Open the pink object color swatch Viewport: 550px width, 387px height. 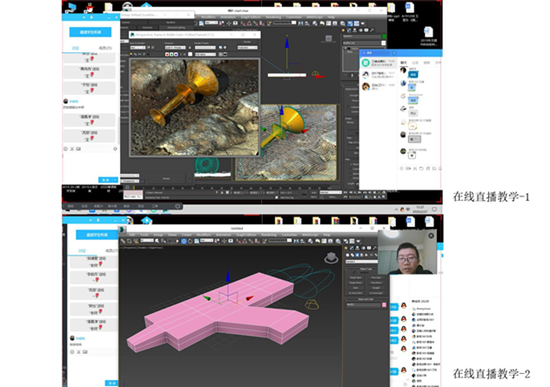[384, 305]
